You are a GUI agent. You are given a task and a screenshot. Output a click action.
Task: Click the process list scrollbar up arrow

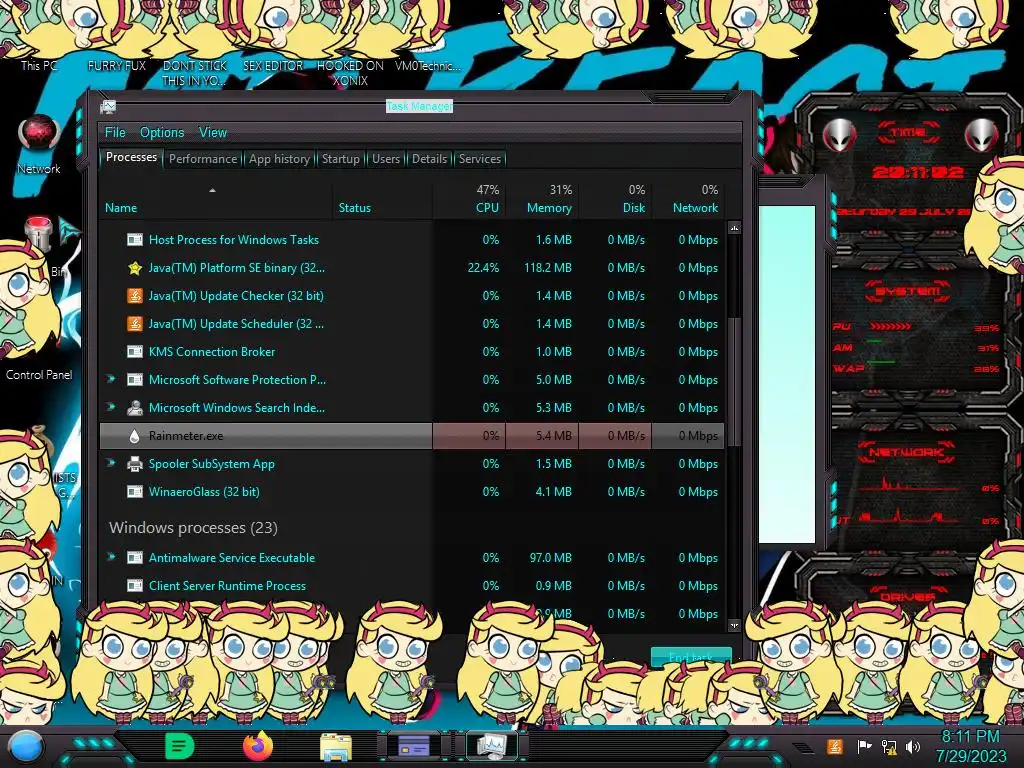[735, 228]
